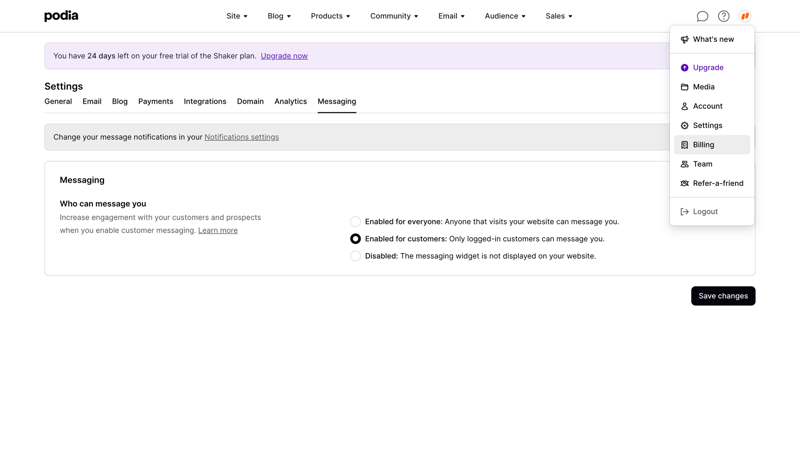
Task: Click the Logout arrow icon
Action: click(x=685, y=211)
